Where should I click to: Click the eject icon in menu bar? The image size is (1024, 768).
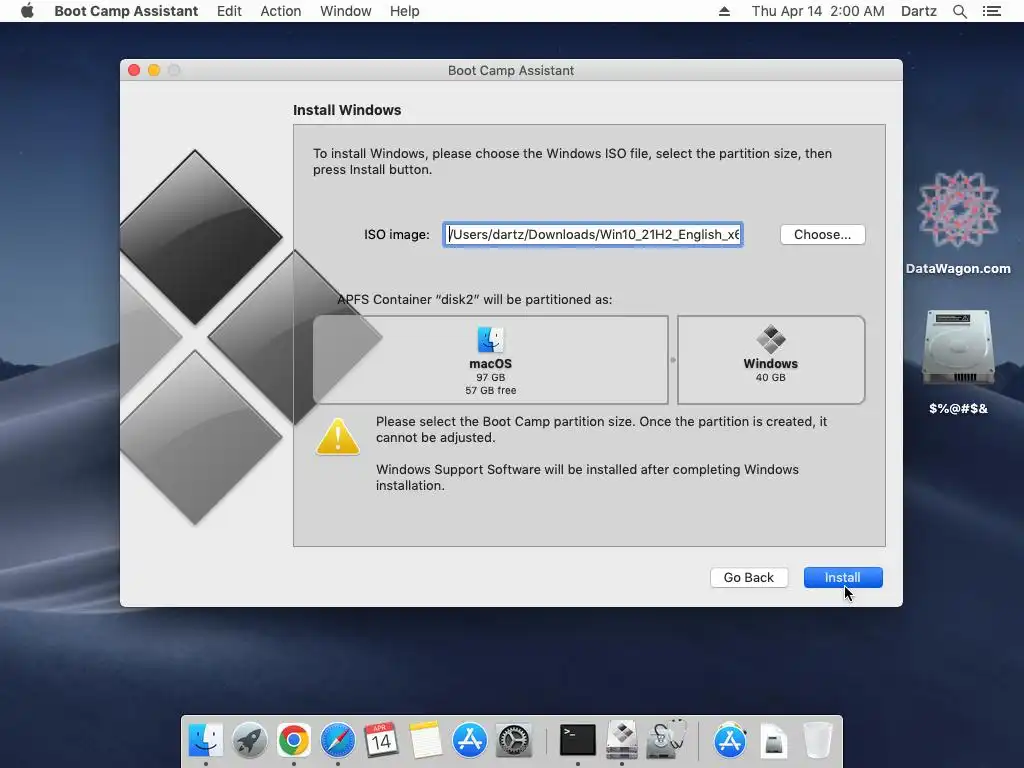[x=724, y=11]
